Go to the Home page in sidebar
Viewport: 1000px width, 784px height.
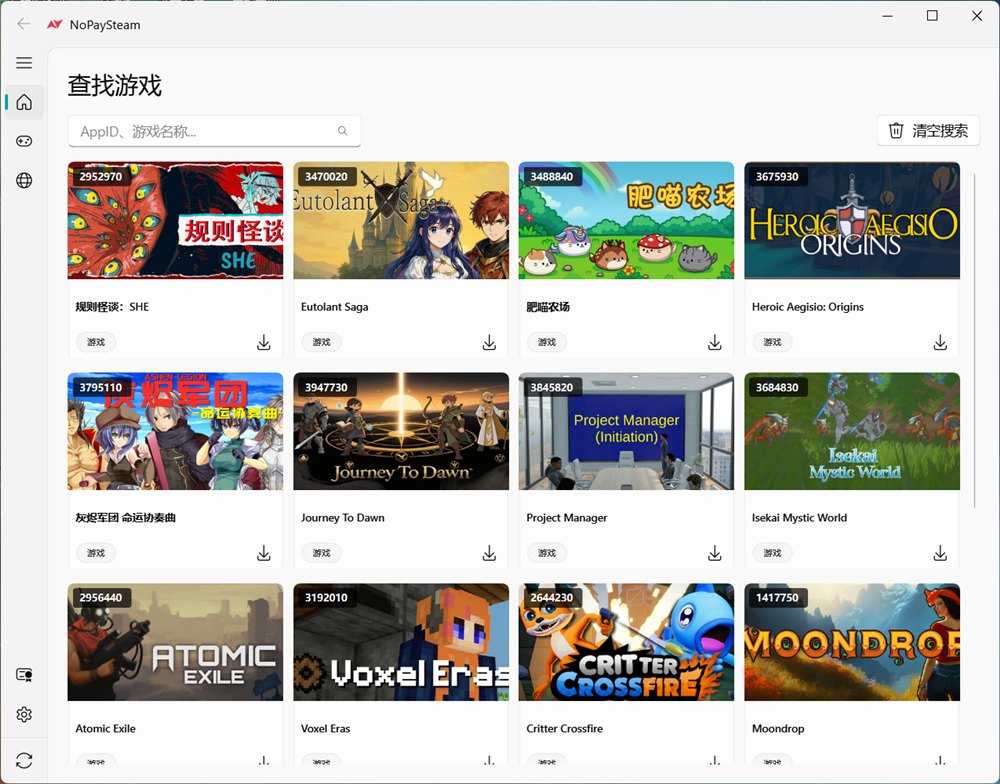click(x=24, y=102)
